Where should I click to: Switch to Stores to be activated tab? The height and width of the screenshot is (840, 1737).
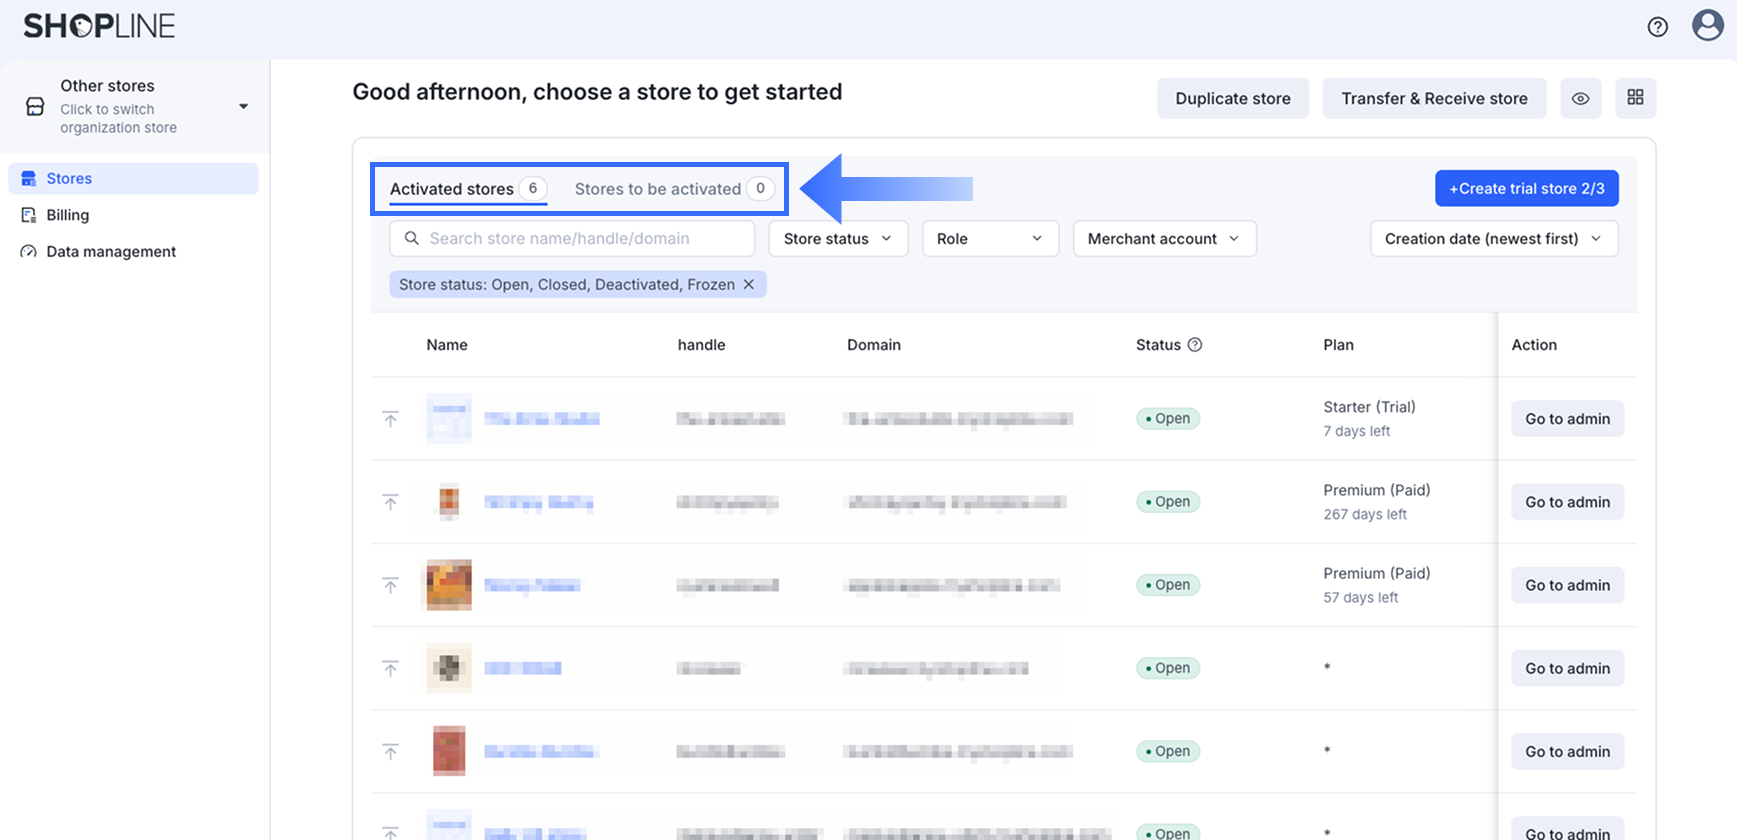pos(672,189)
